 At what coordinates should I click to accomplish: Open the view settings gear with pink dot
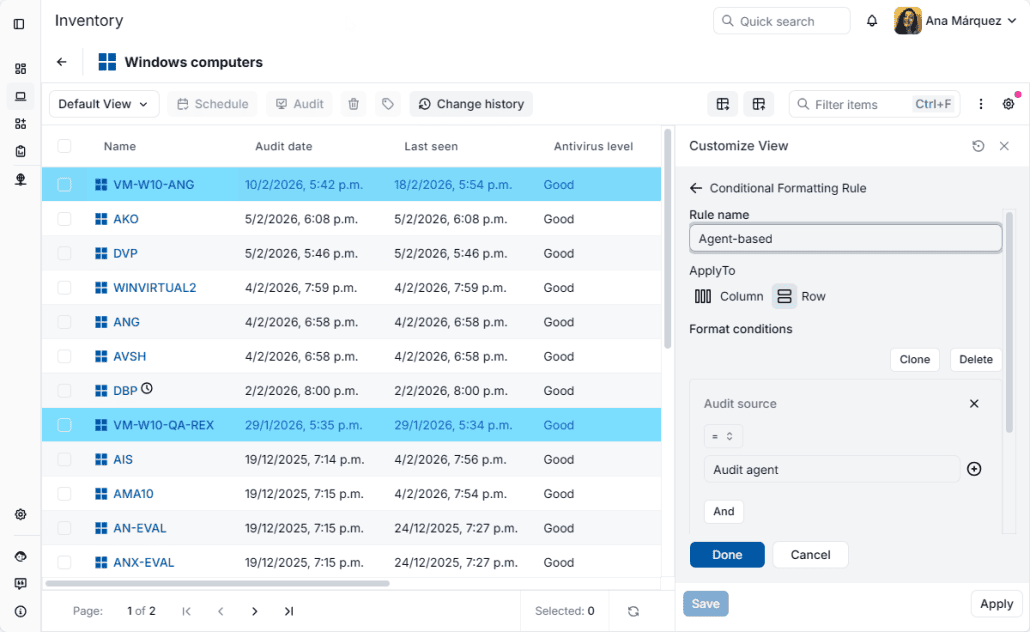click(x=1008, y=104)
